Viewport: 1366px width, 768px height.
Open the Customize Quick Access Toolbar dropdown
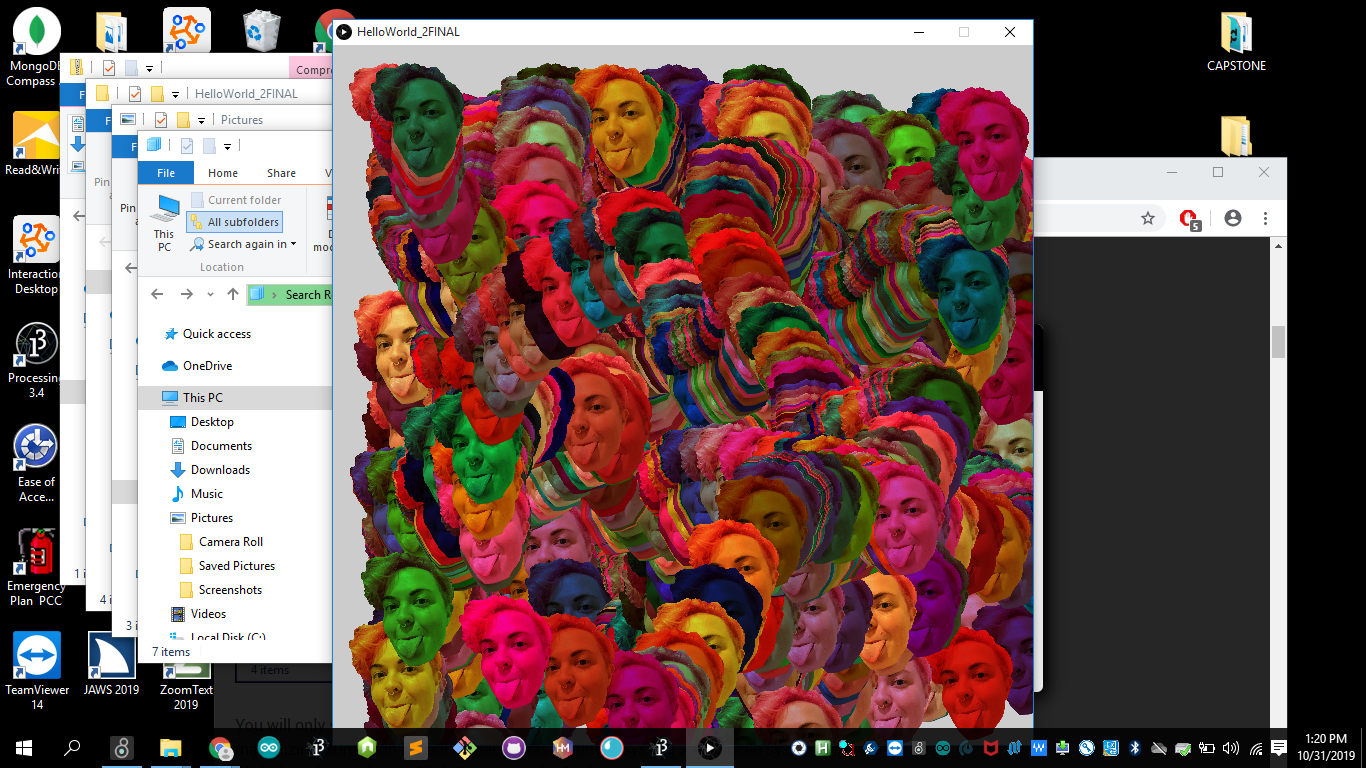pos(228,146)
